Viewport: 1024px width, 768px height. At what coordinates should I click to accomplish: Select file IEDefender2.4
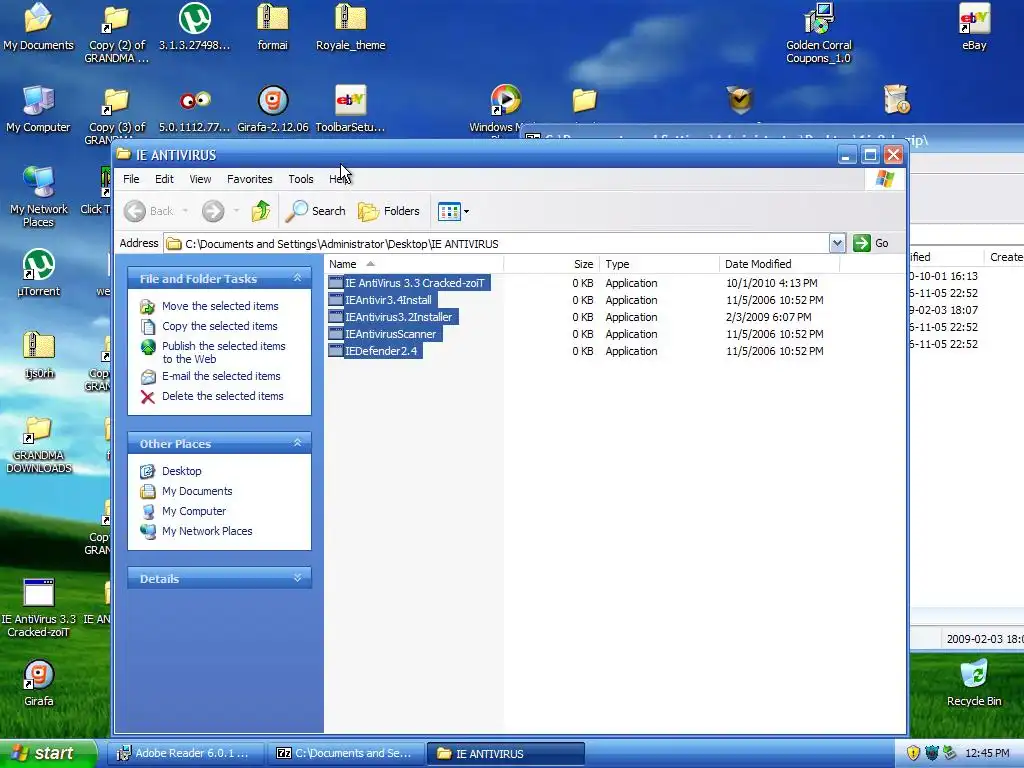tap(381, 351)
